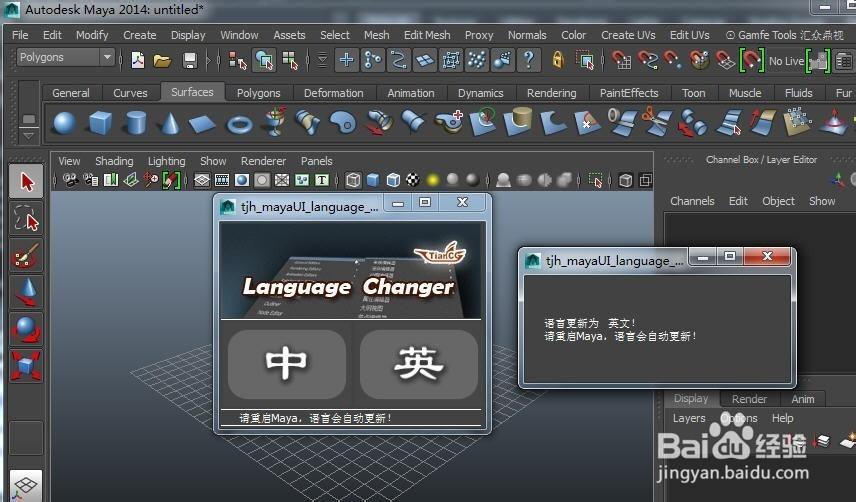Select the NURBS Sphere shelf icon
Image resolution: width=856 pixels, height=502 pixels.
click(64, 122)
